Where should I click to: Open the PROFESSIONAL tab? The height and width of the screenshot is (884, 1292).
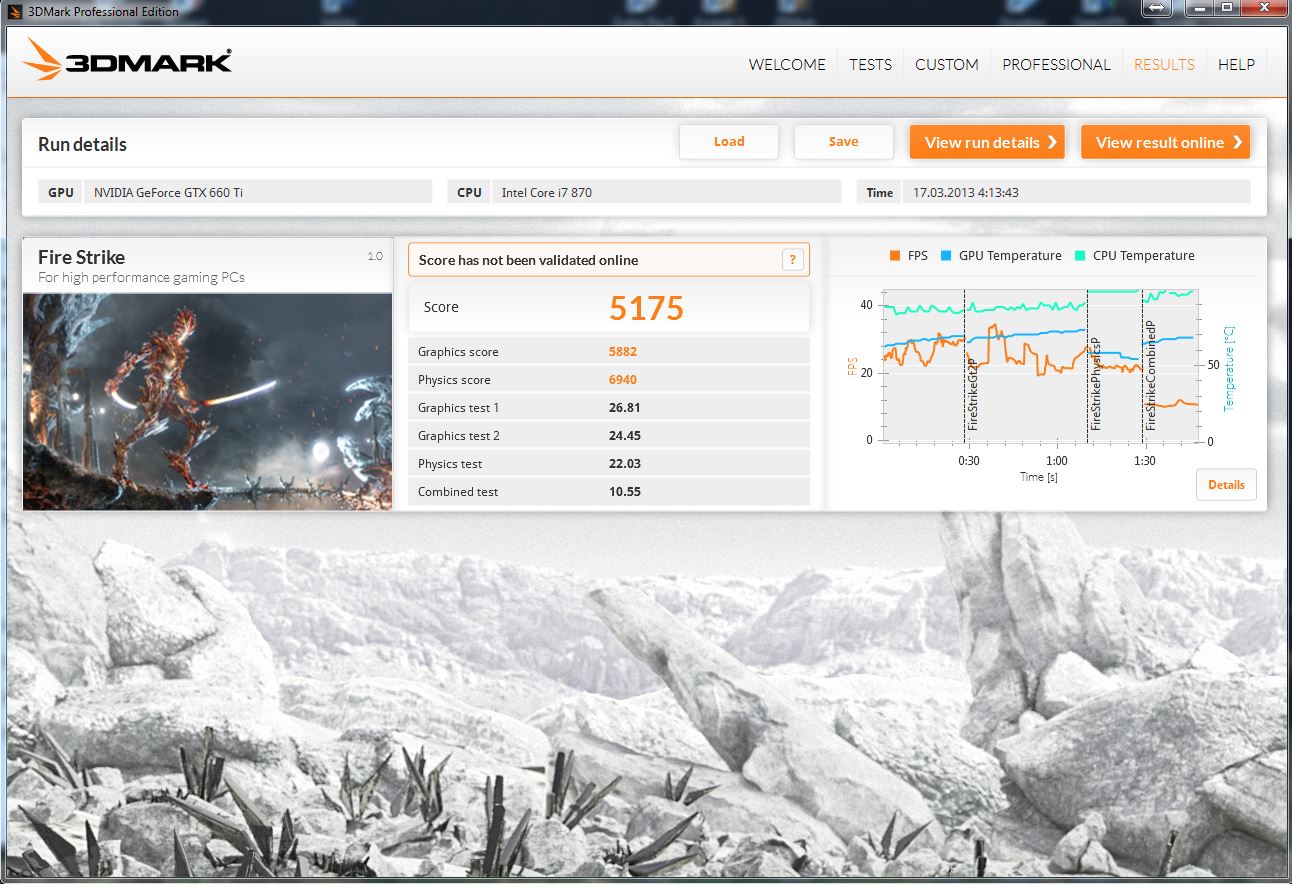coord(1056,64)
